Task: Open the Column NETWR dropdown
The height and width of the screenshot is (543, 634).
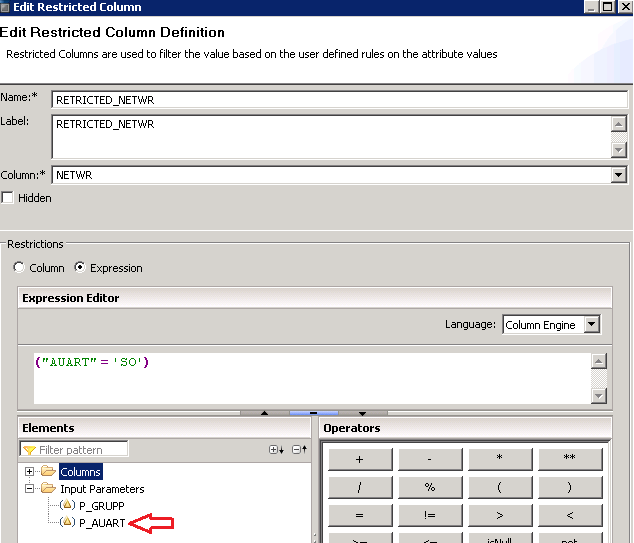Action: click(x=619, y=175)
